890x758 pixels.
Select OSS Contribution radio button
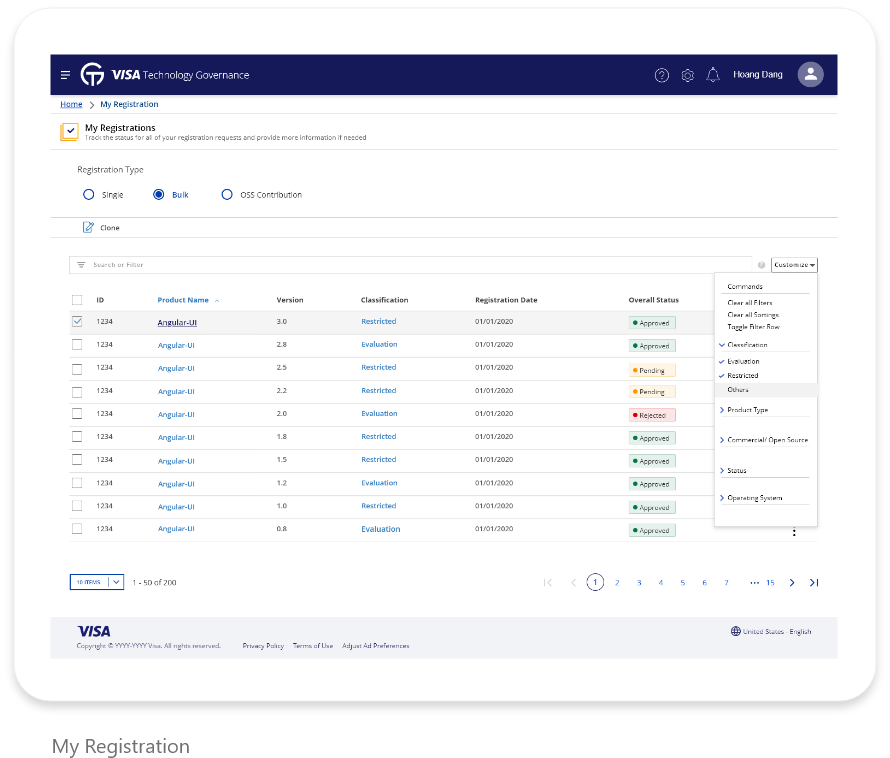[x=227, y=195]
